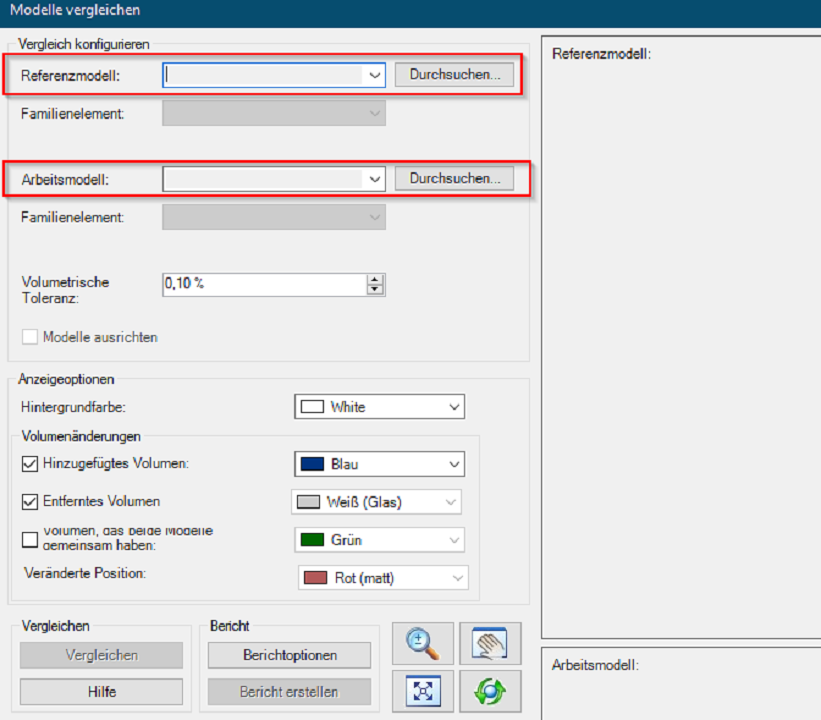Check the shared volume (gemeinsam haben) checkbox
This screenshot has height=720, width=821.
point(30,539)
